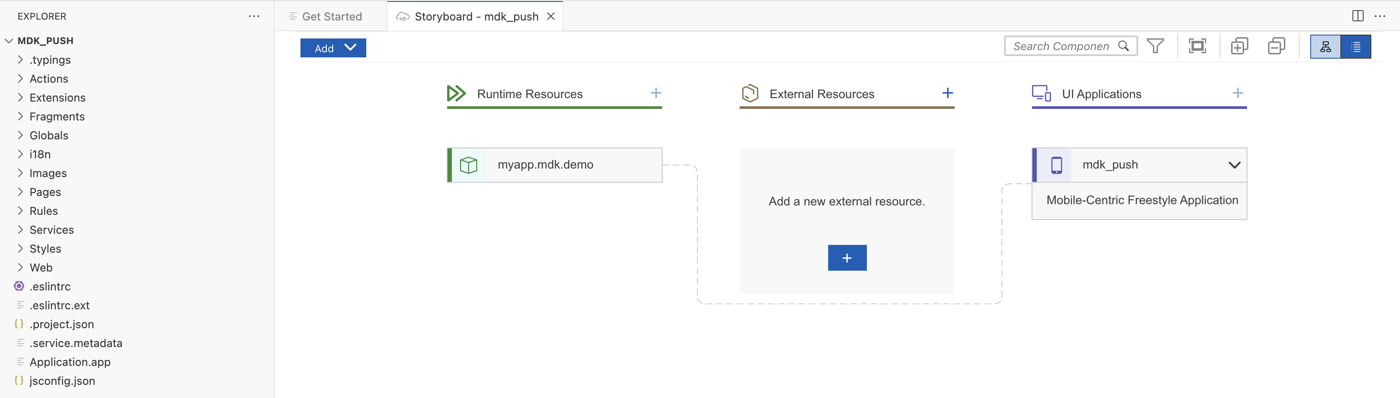Select the myapp.mdk.demo runtime resource card
Screen dimensions: 1400x398
[x=555, y=165]
